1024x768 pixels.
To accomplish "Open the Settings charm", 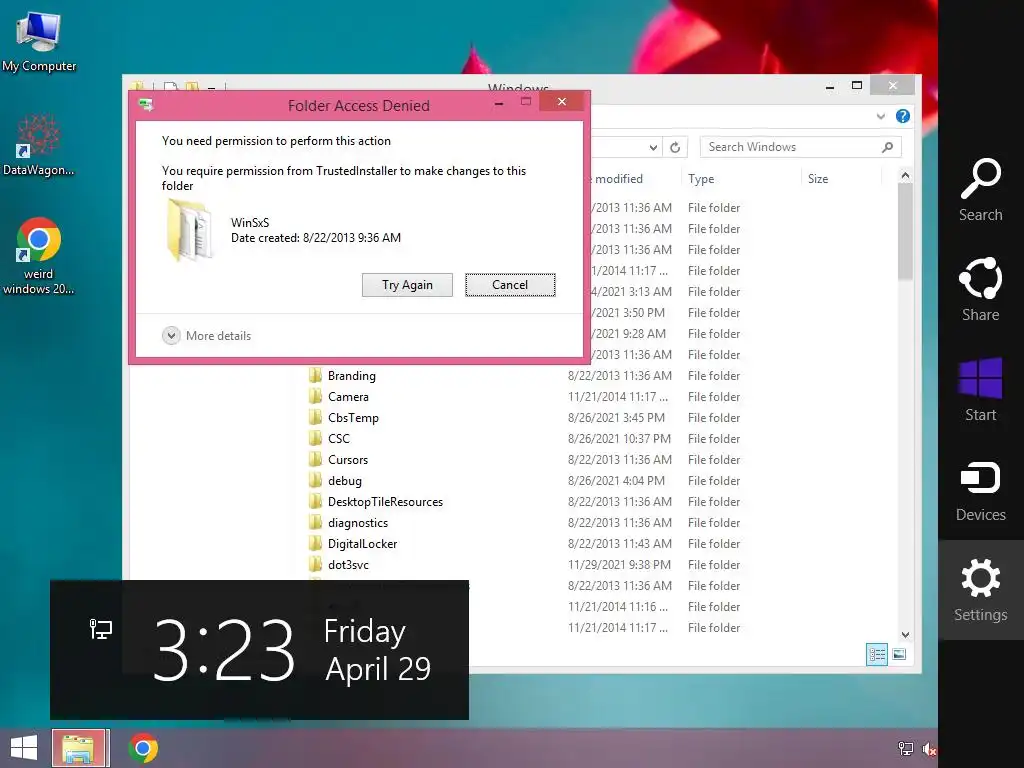I will 980,590.
